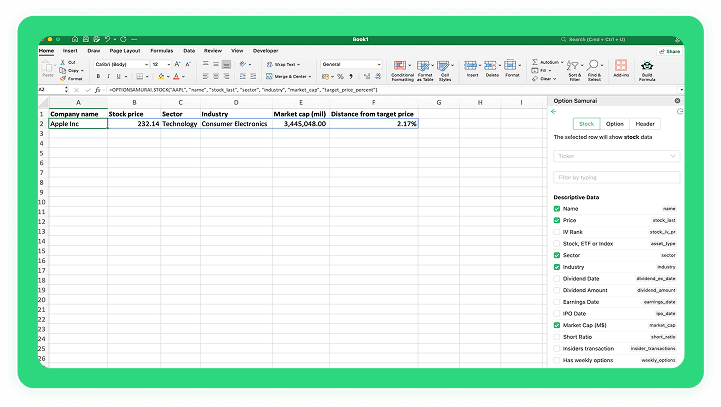The image size is (721, 407).
Task: Click the Comma style icon
Action: tap(351, 76)
